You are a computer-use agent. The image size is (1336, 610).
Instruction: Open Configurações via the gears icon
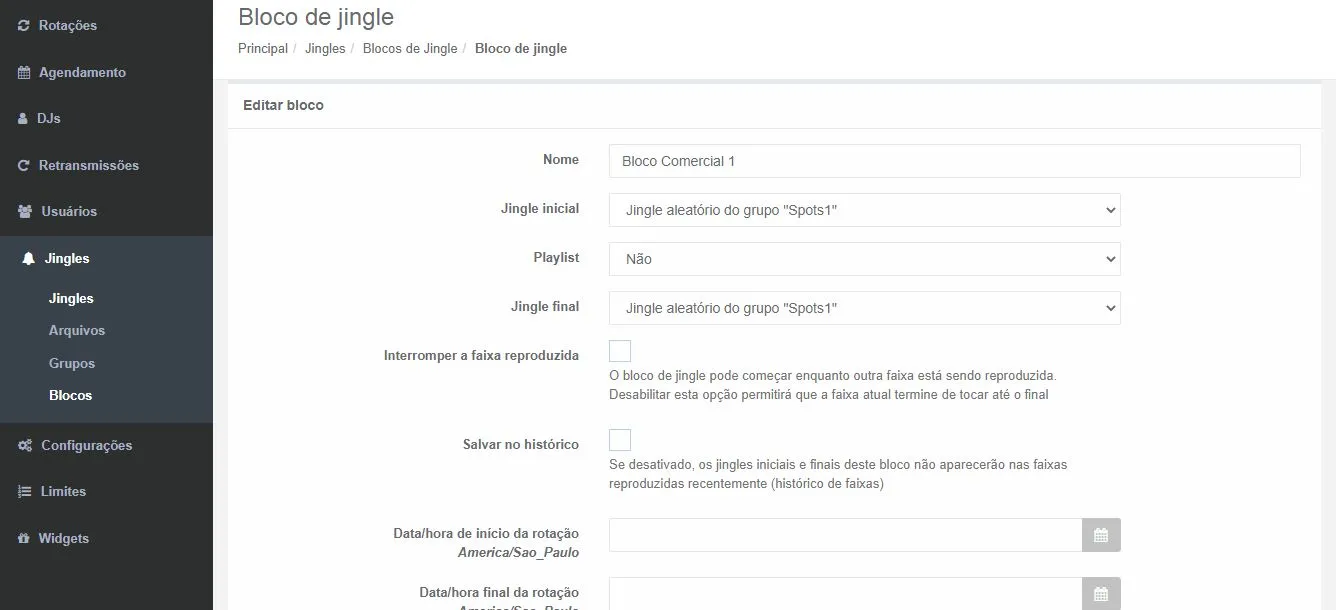coord(25,445)
